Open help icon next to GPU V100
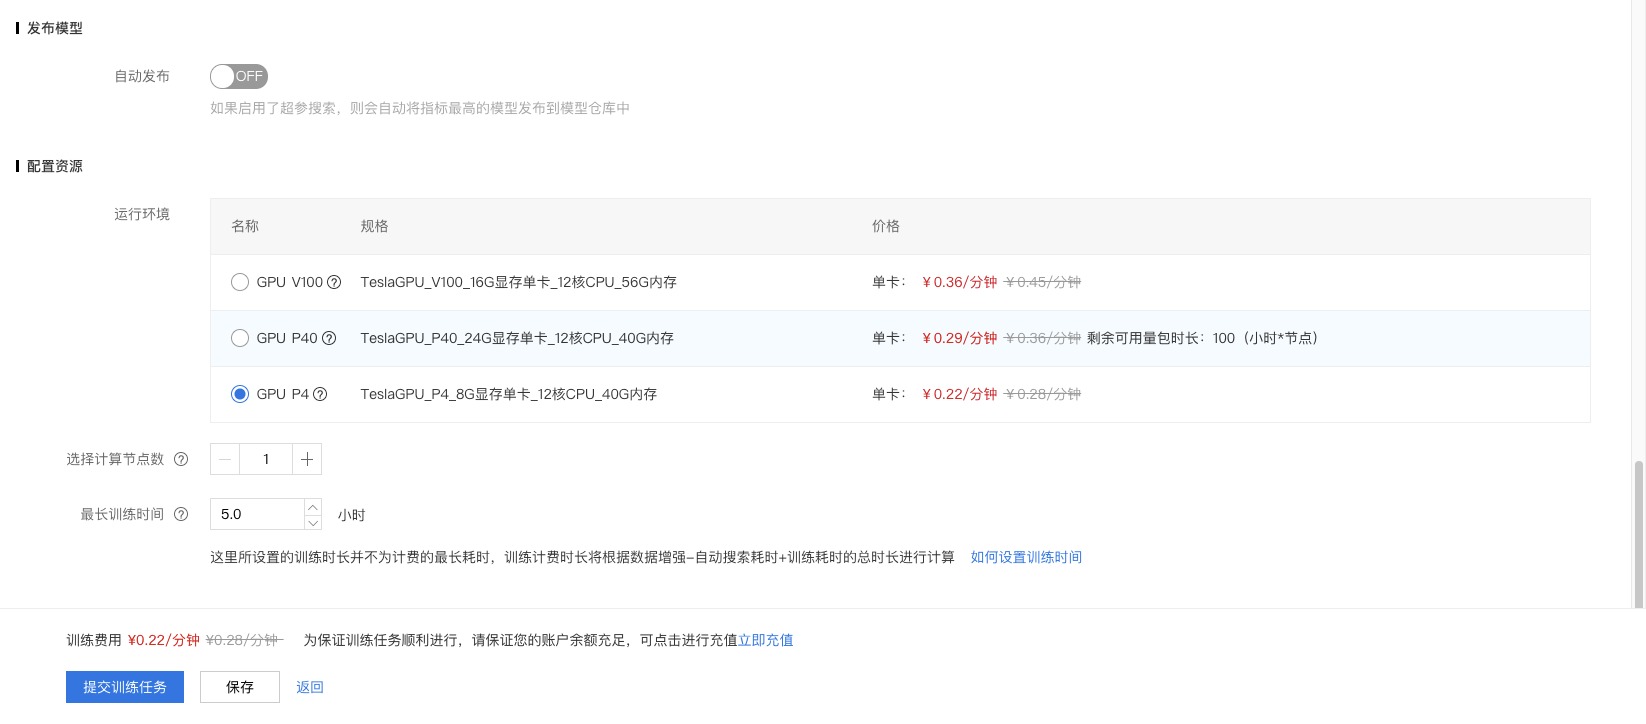Screen dimensions: 1646x724 (334, 282)
